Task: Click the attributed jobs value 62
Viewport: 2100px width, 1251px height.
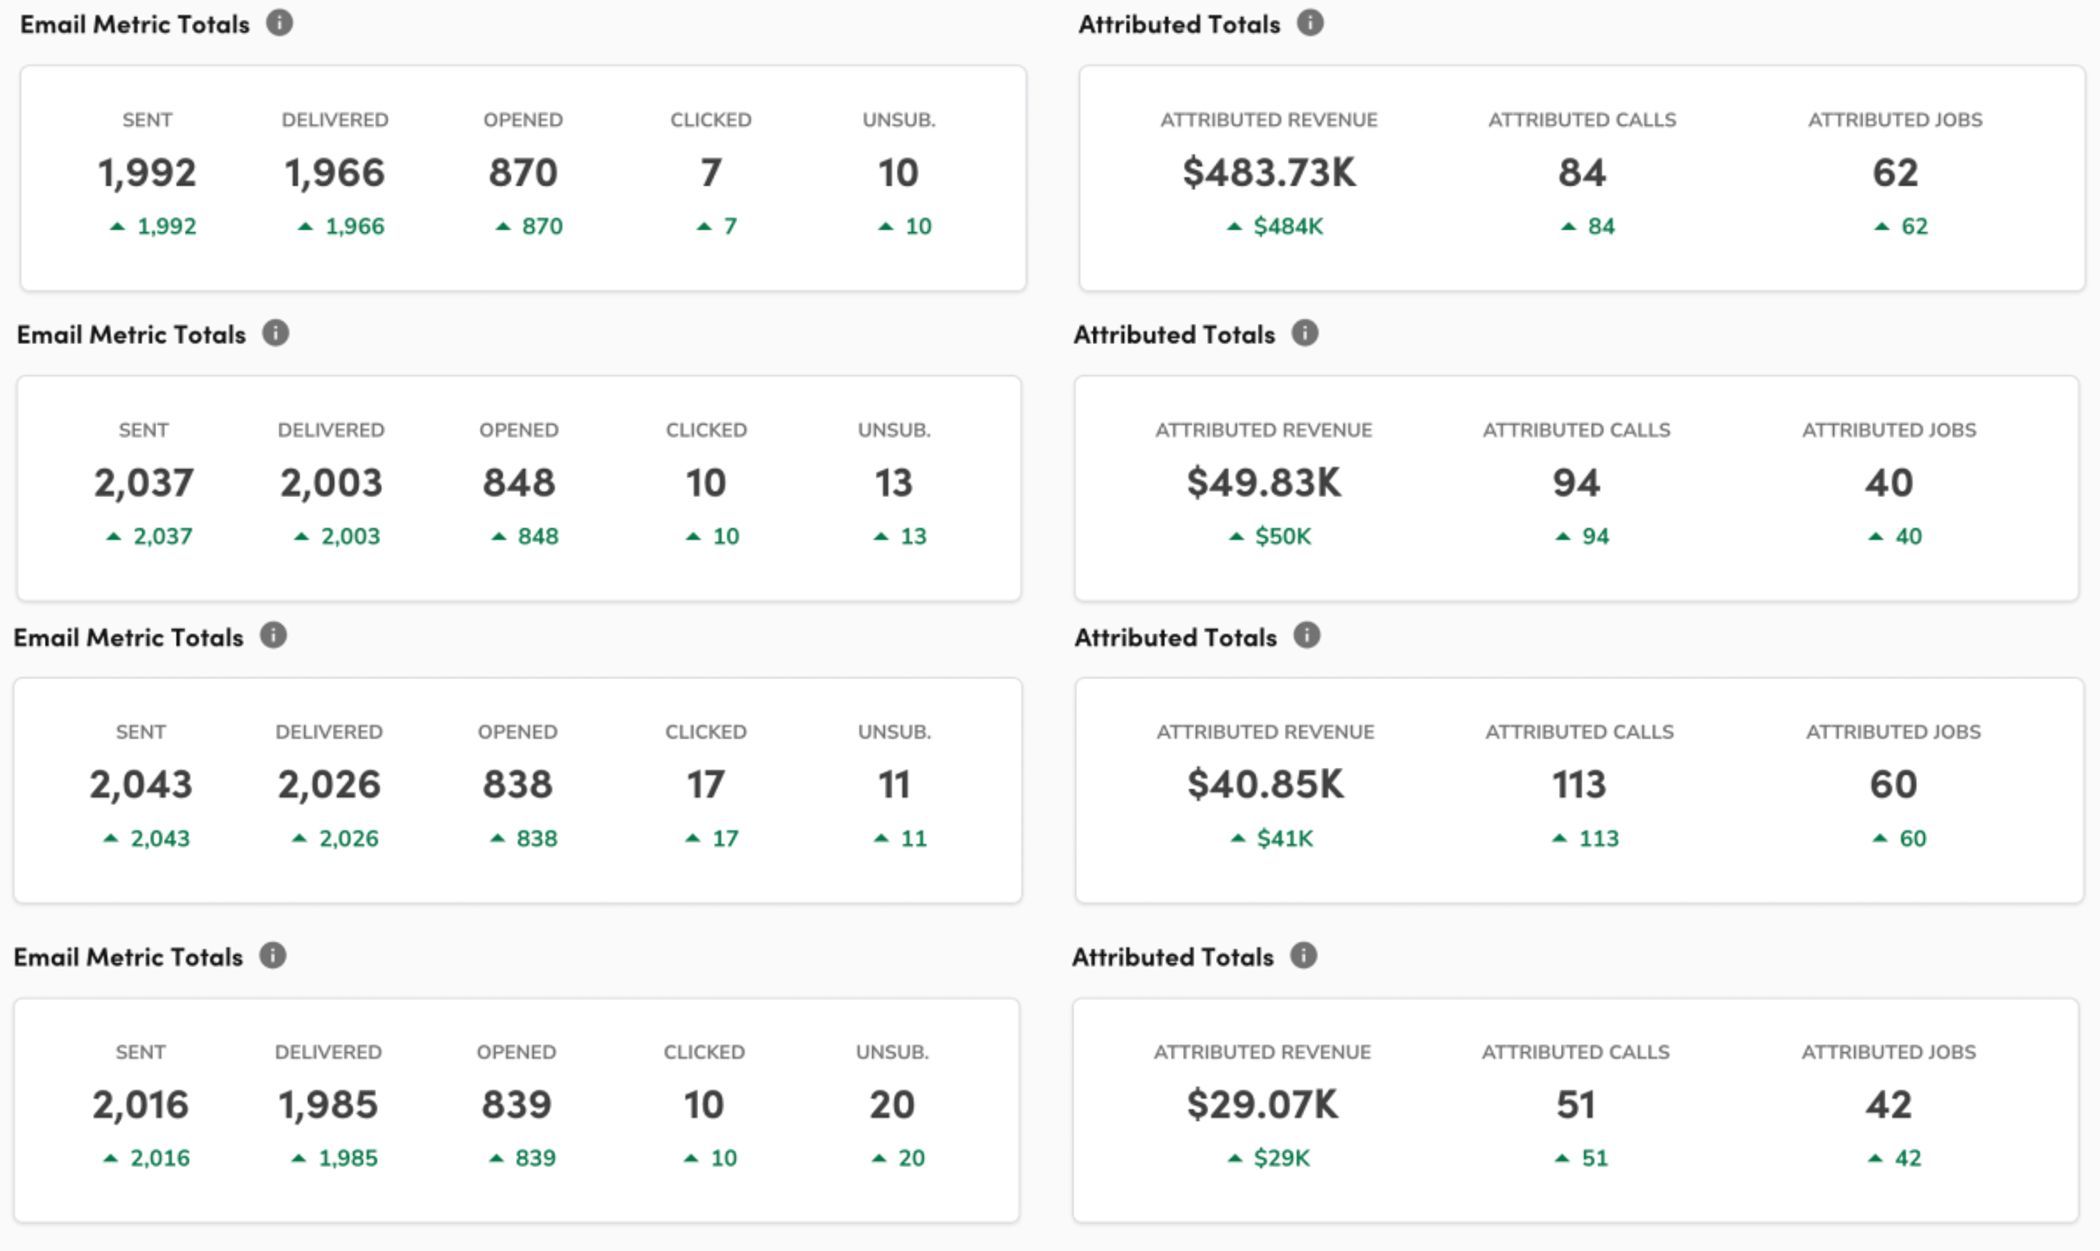Action: 1895,173
